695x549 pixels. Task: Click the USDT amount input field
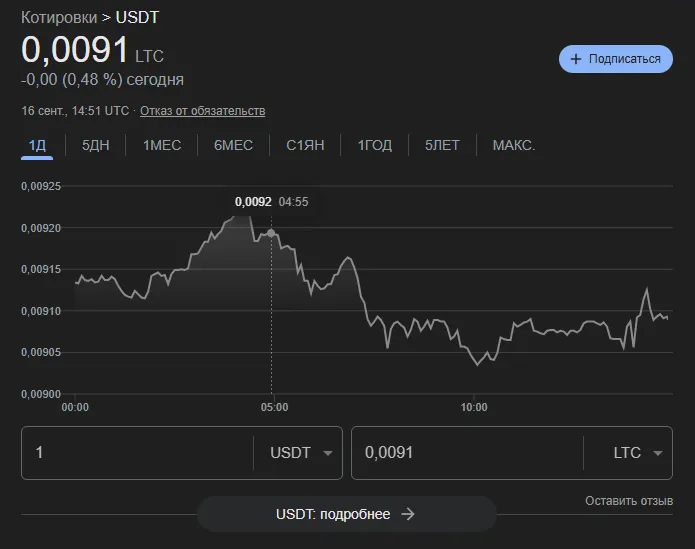pyautogui.click(x=137, y=453)
